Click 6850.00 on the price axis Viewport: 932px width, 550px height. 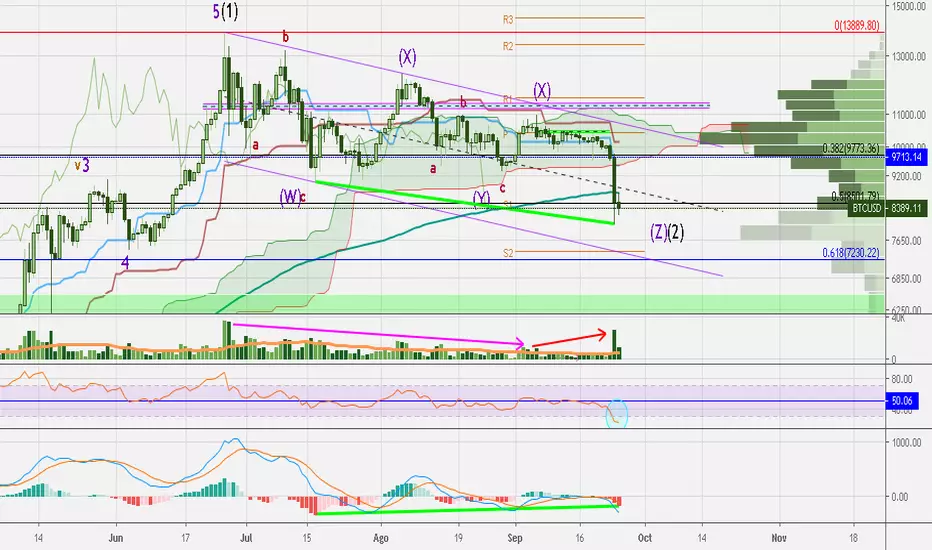point(908,278)
